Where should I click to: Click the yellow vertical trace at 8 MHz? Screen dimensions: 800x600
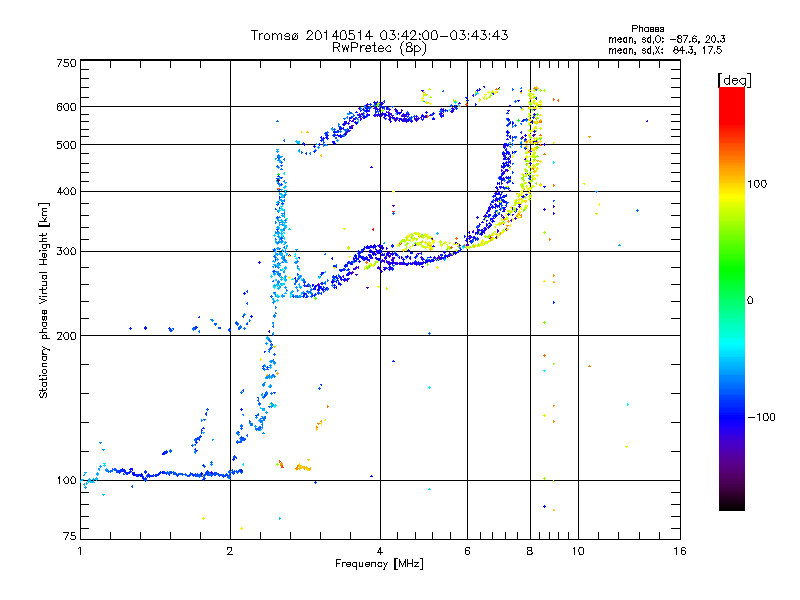pos(534,143)
